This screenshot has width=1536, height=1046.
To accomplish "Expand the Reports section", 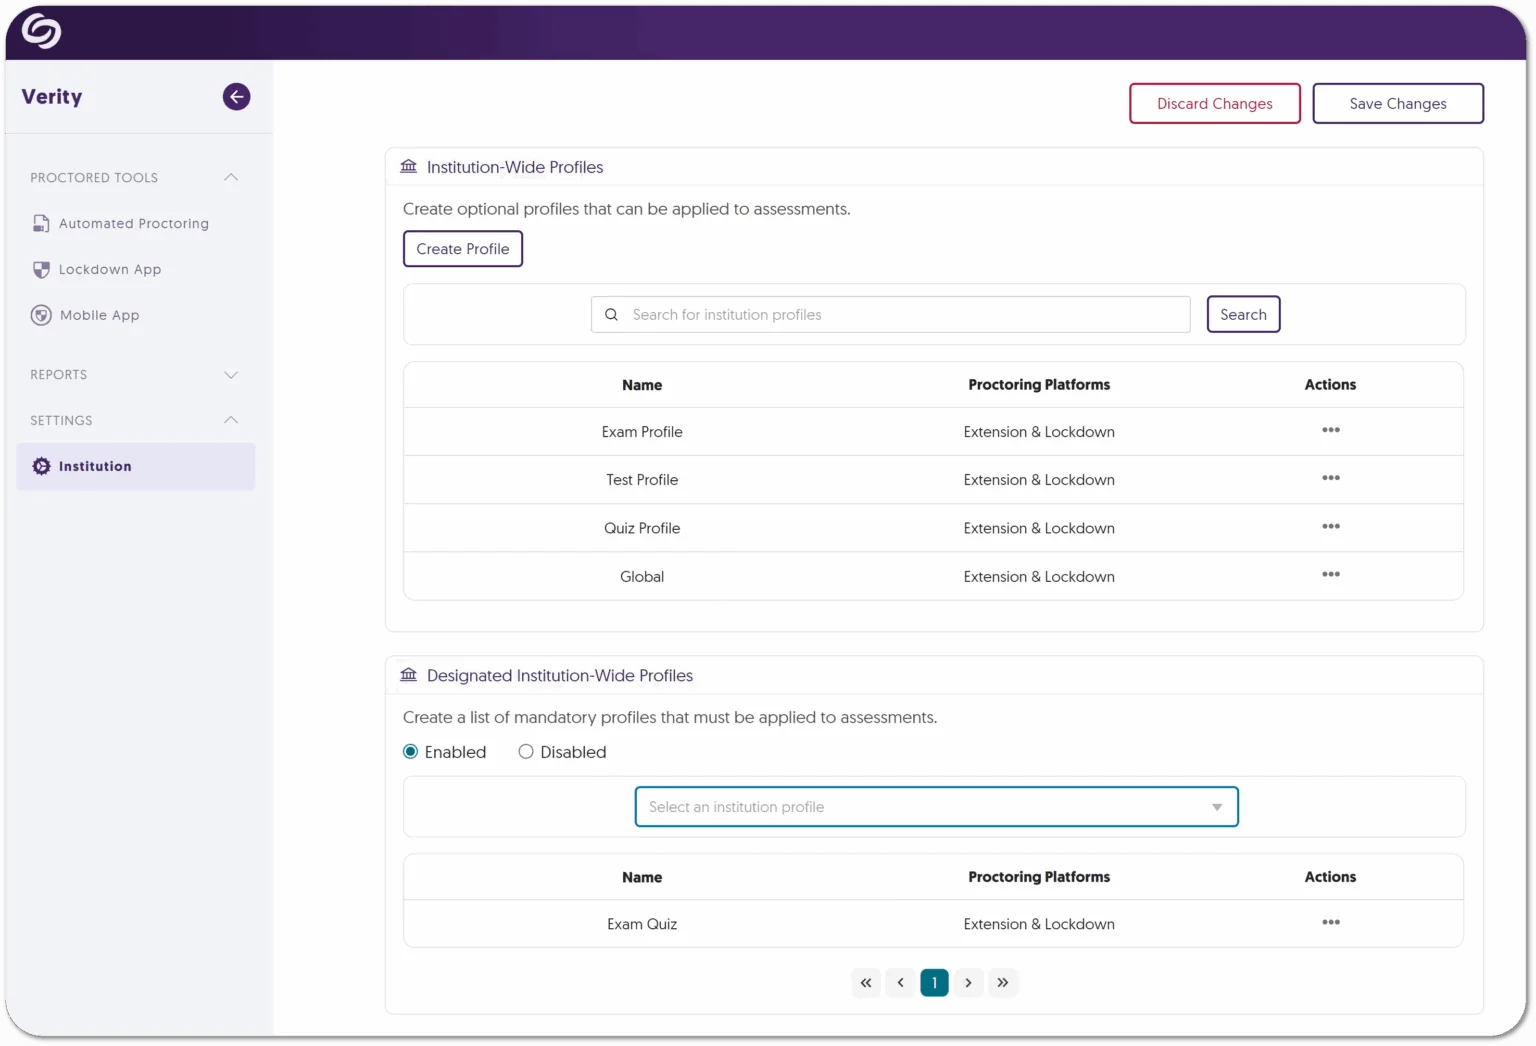I will coord(231,375).
